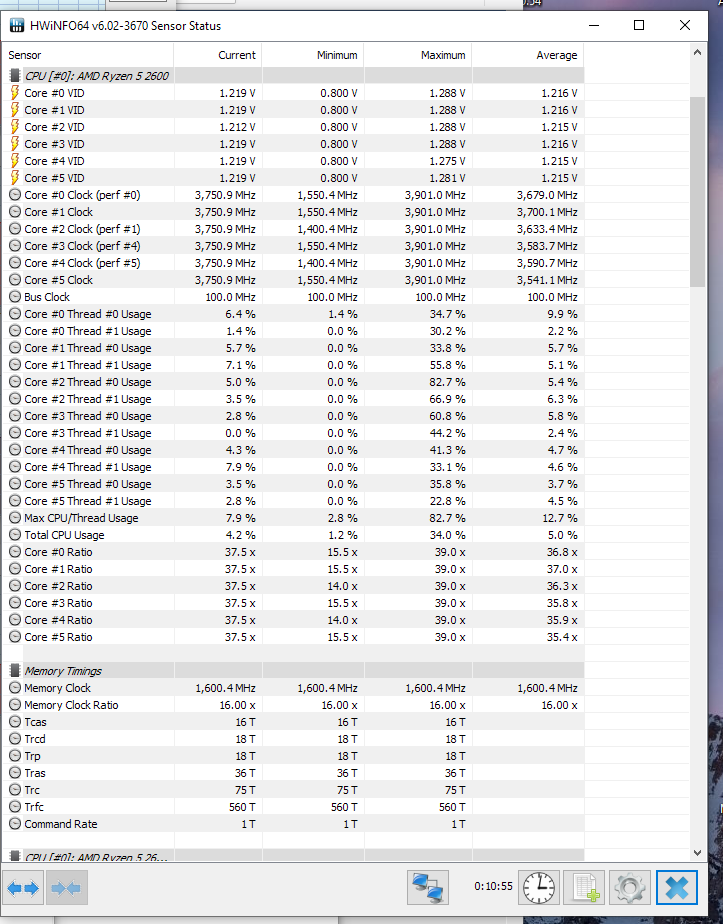This screenshot has height=924, width=723.
Task: Click the icon beside Tcas row
Action: tap(15, 722)
